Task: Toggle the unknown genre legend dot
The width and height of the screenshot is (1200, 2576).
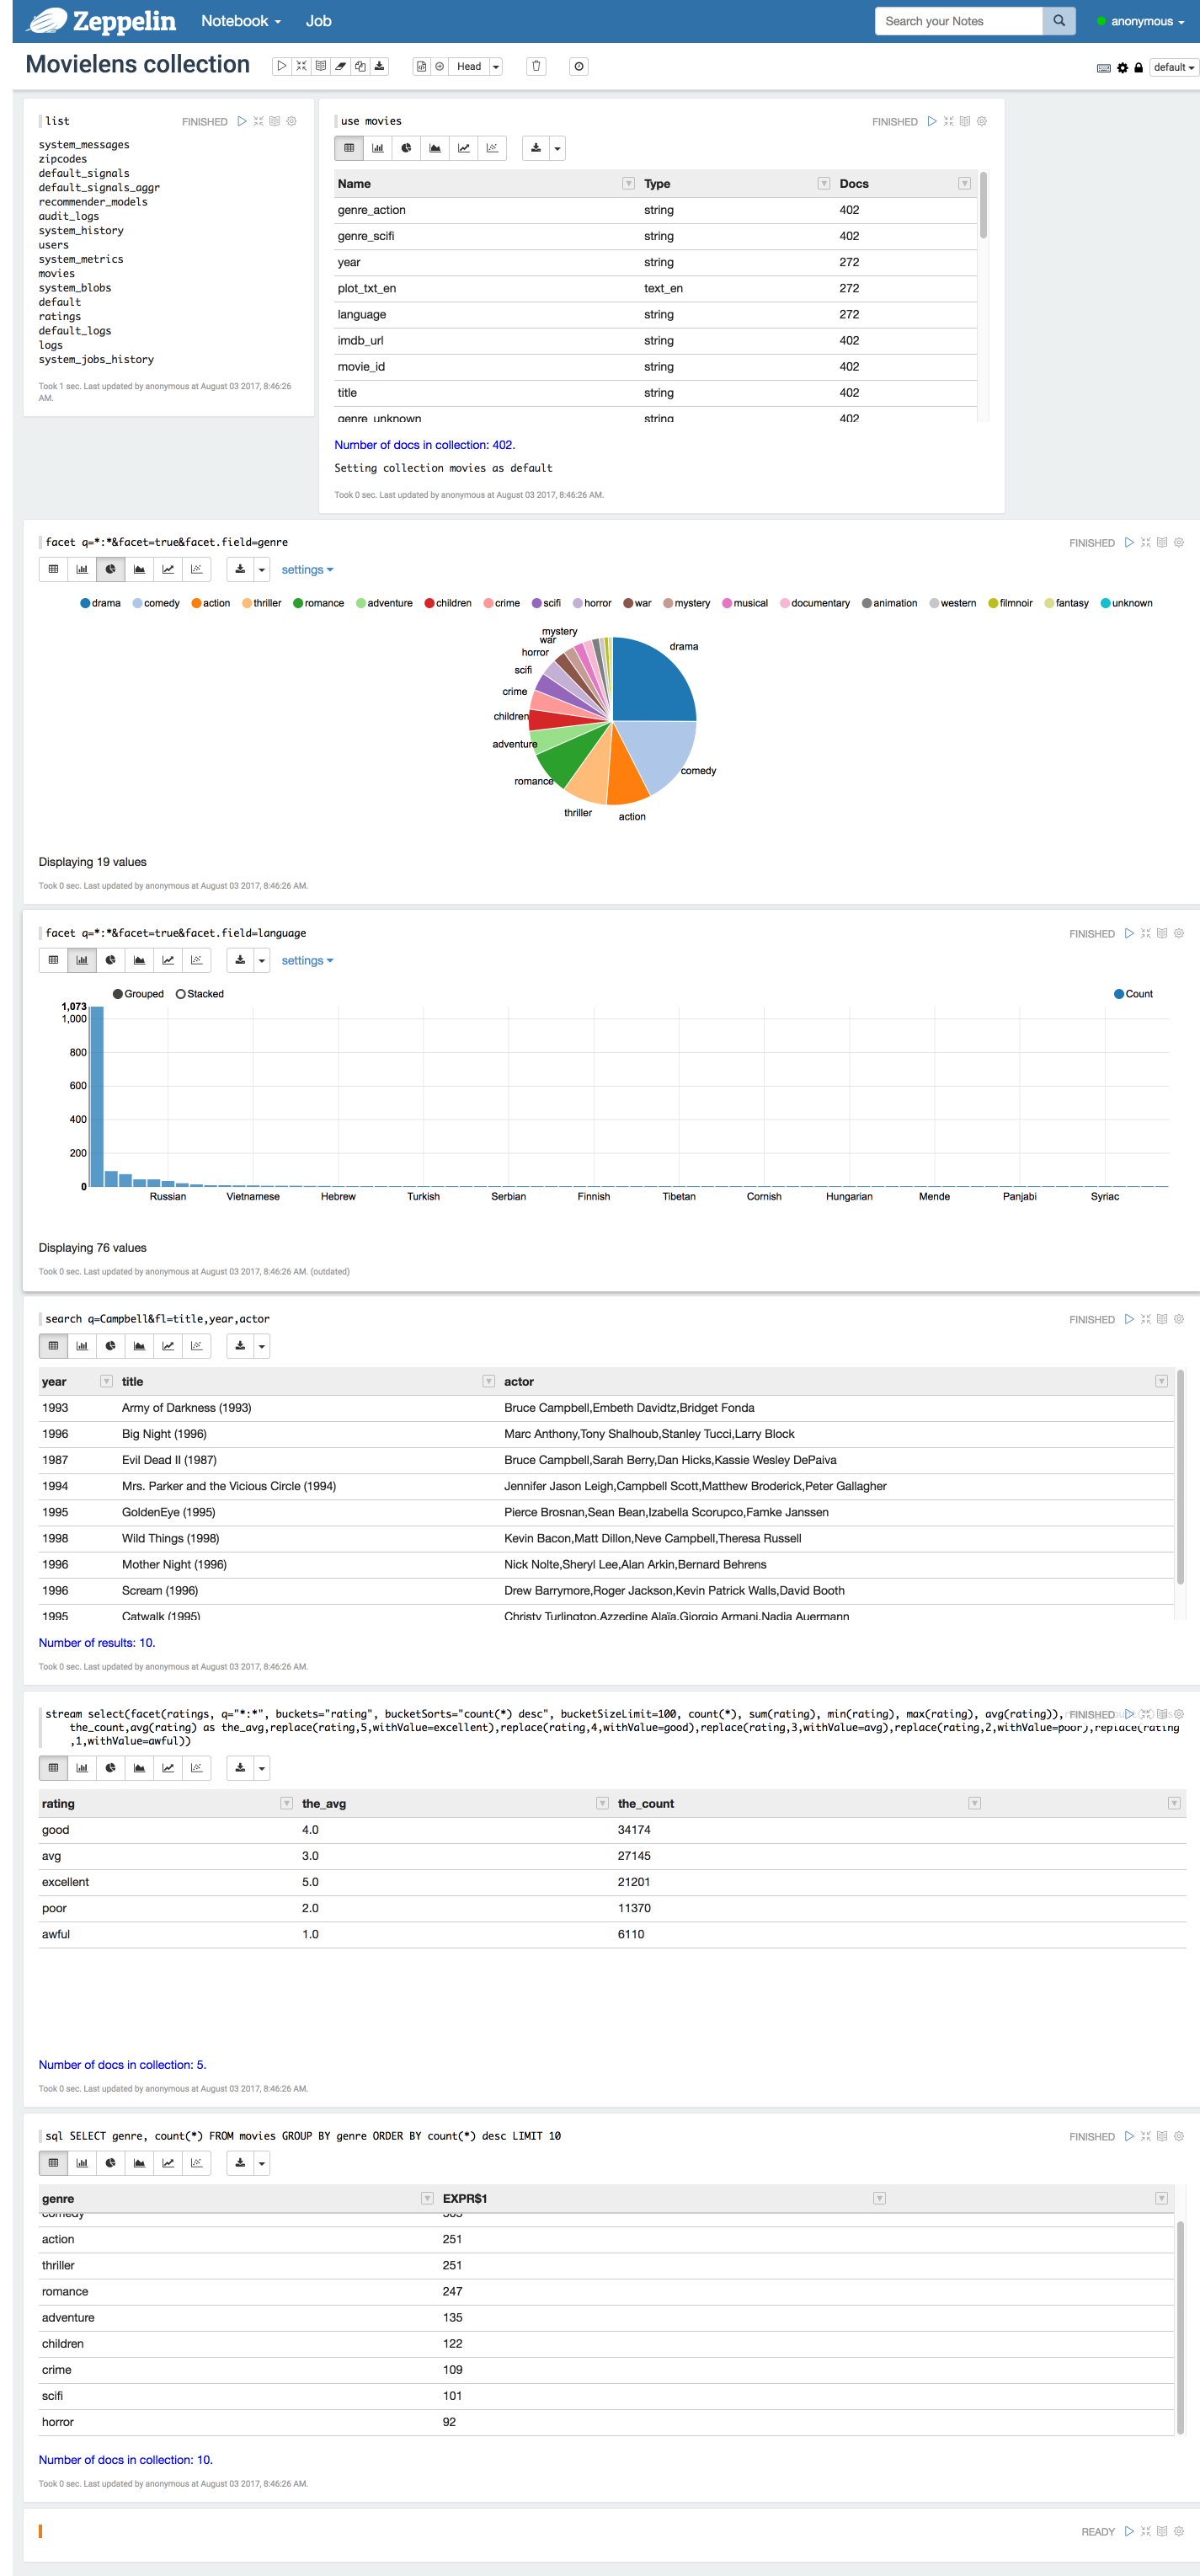Action: click(1105, 603)
